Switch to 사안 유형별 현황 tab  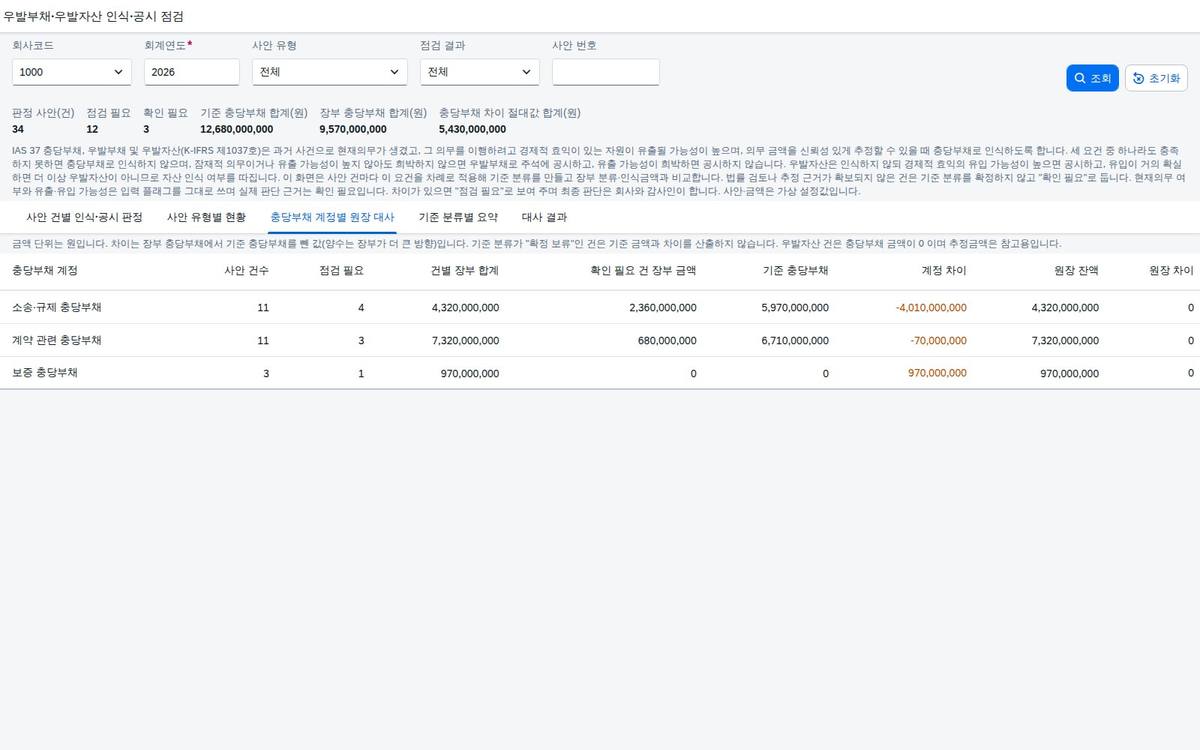pos(206,217)
